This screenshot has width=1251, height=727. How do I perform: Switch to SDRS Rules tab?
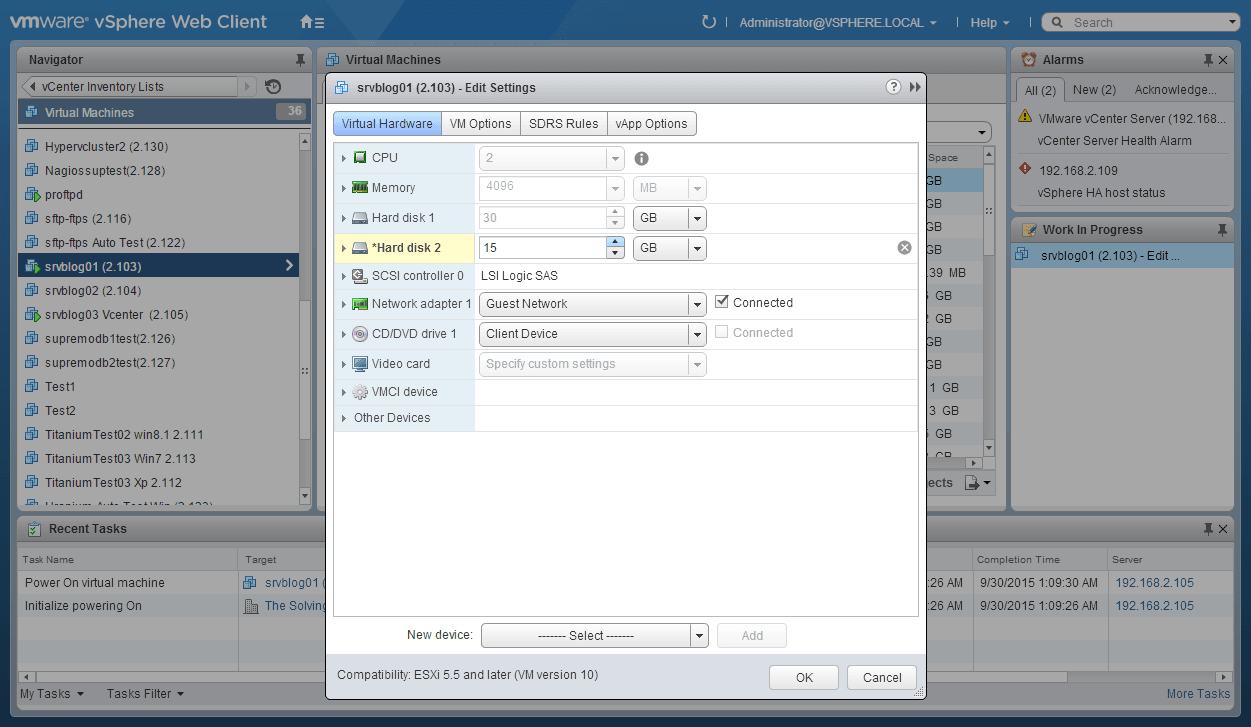coord(564,124)
